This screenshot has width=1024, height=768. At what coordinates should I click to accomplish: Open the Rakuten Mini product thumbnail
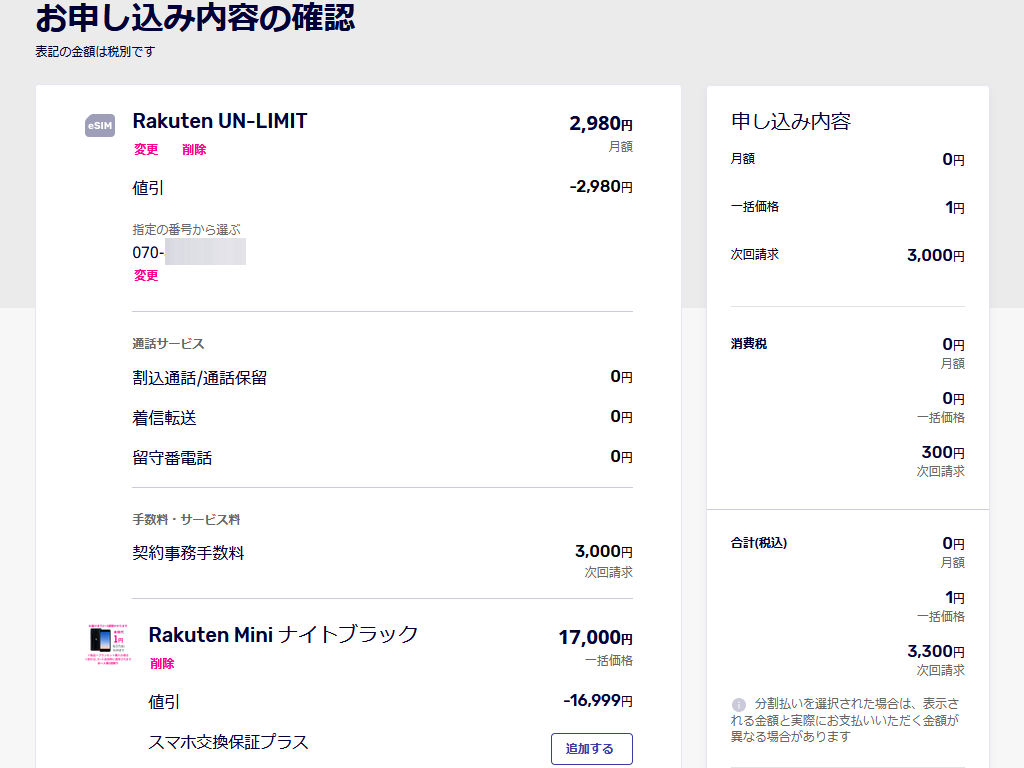(108, 644)
